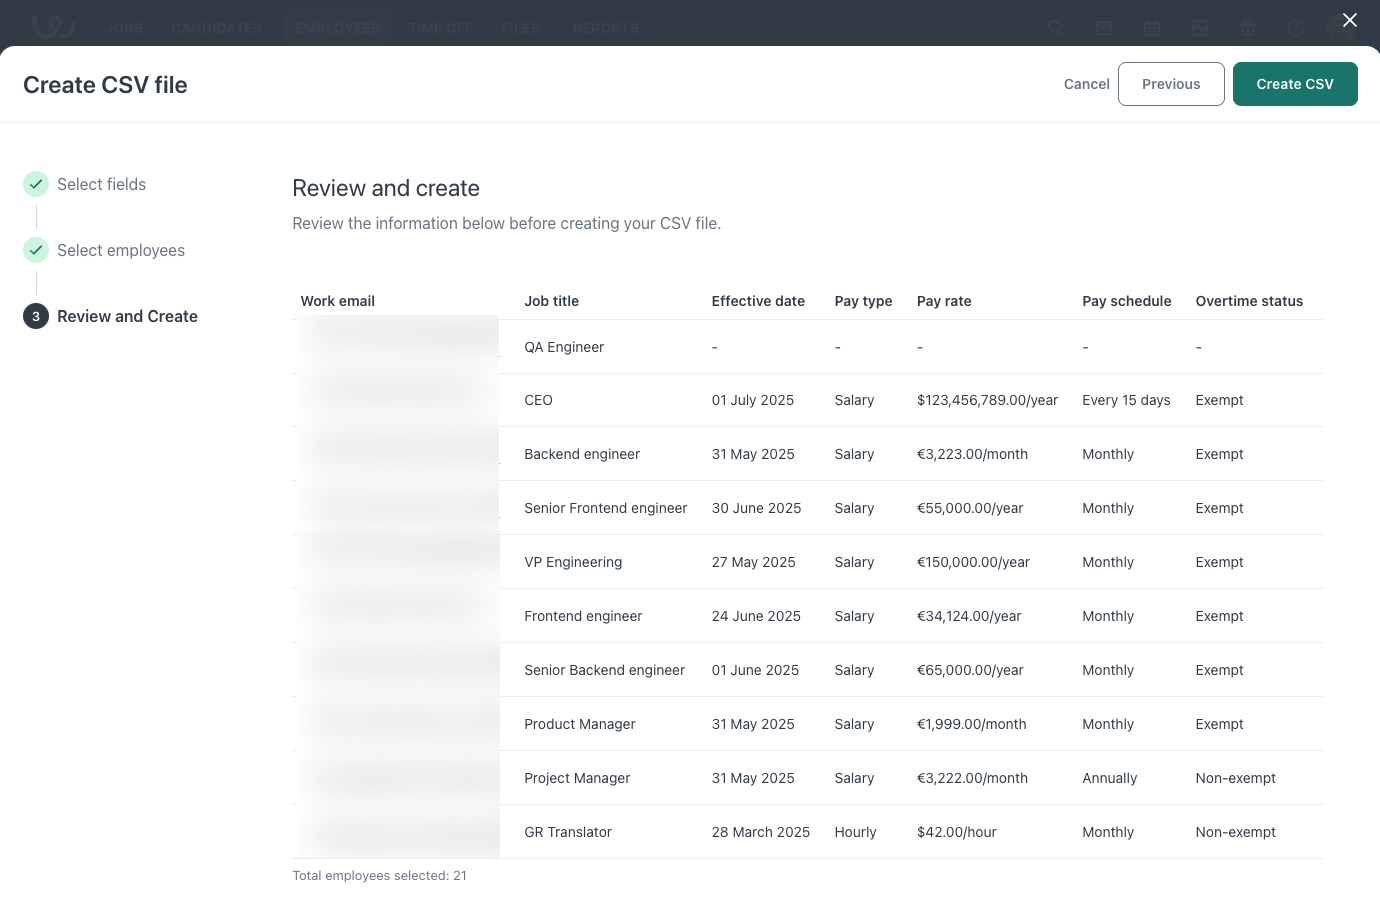Open the Reports menu in the navigation bar
This screenshot has height=897, width=1380.
click(605, 28)
